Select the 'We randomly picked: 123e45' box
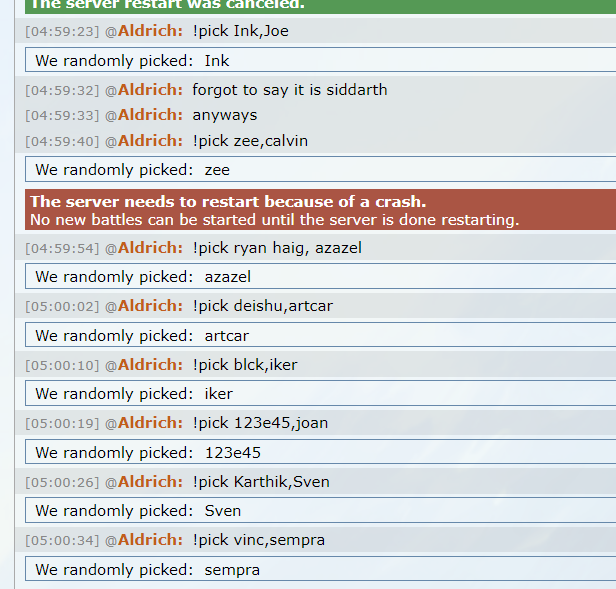This screenshot has height=589, width=616. (x=320, y=452)
